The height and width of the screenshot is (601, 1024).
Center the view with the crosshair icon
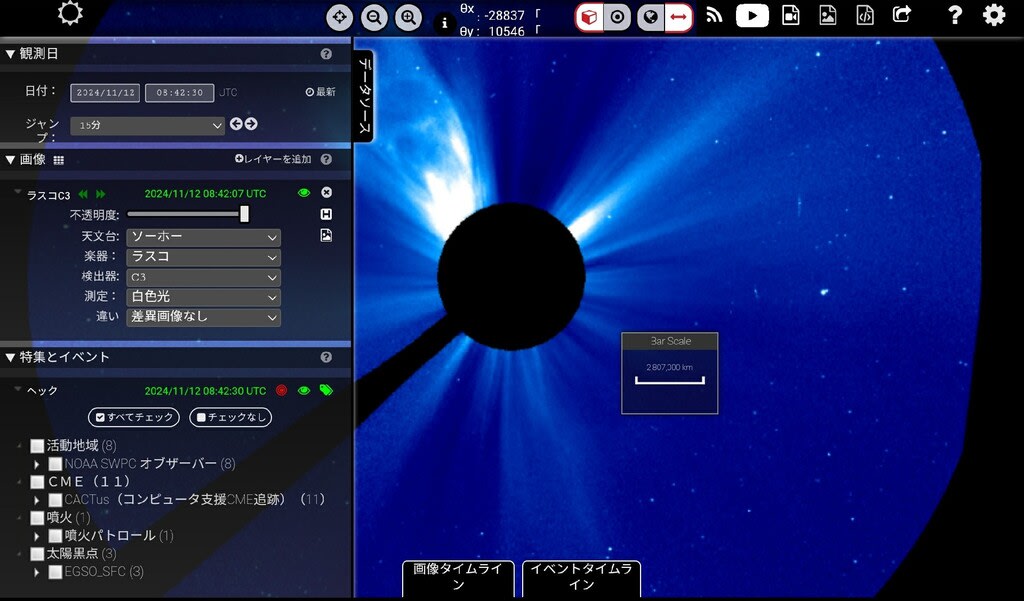pyautogui.click(x=340, y=18)
